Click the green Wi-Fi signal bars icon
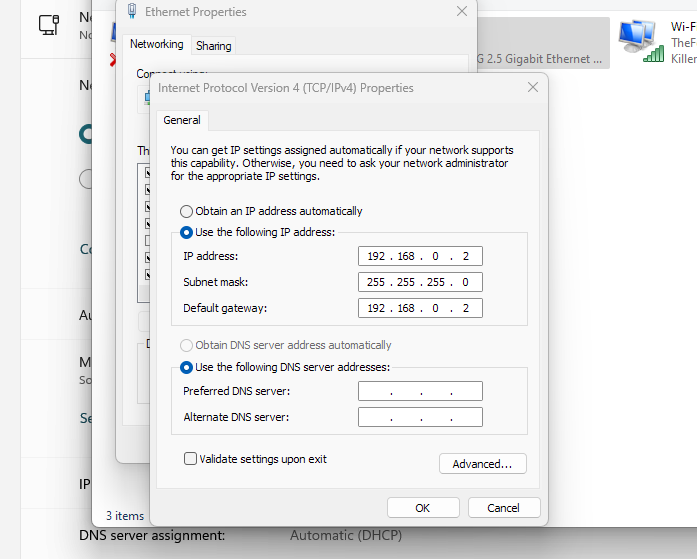This screenshot has height=559, width=697. point(654,54)
